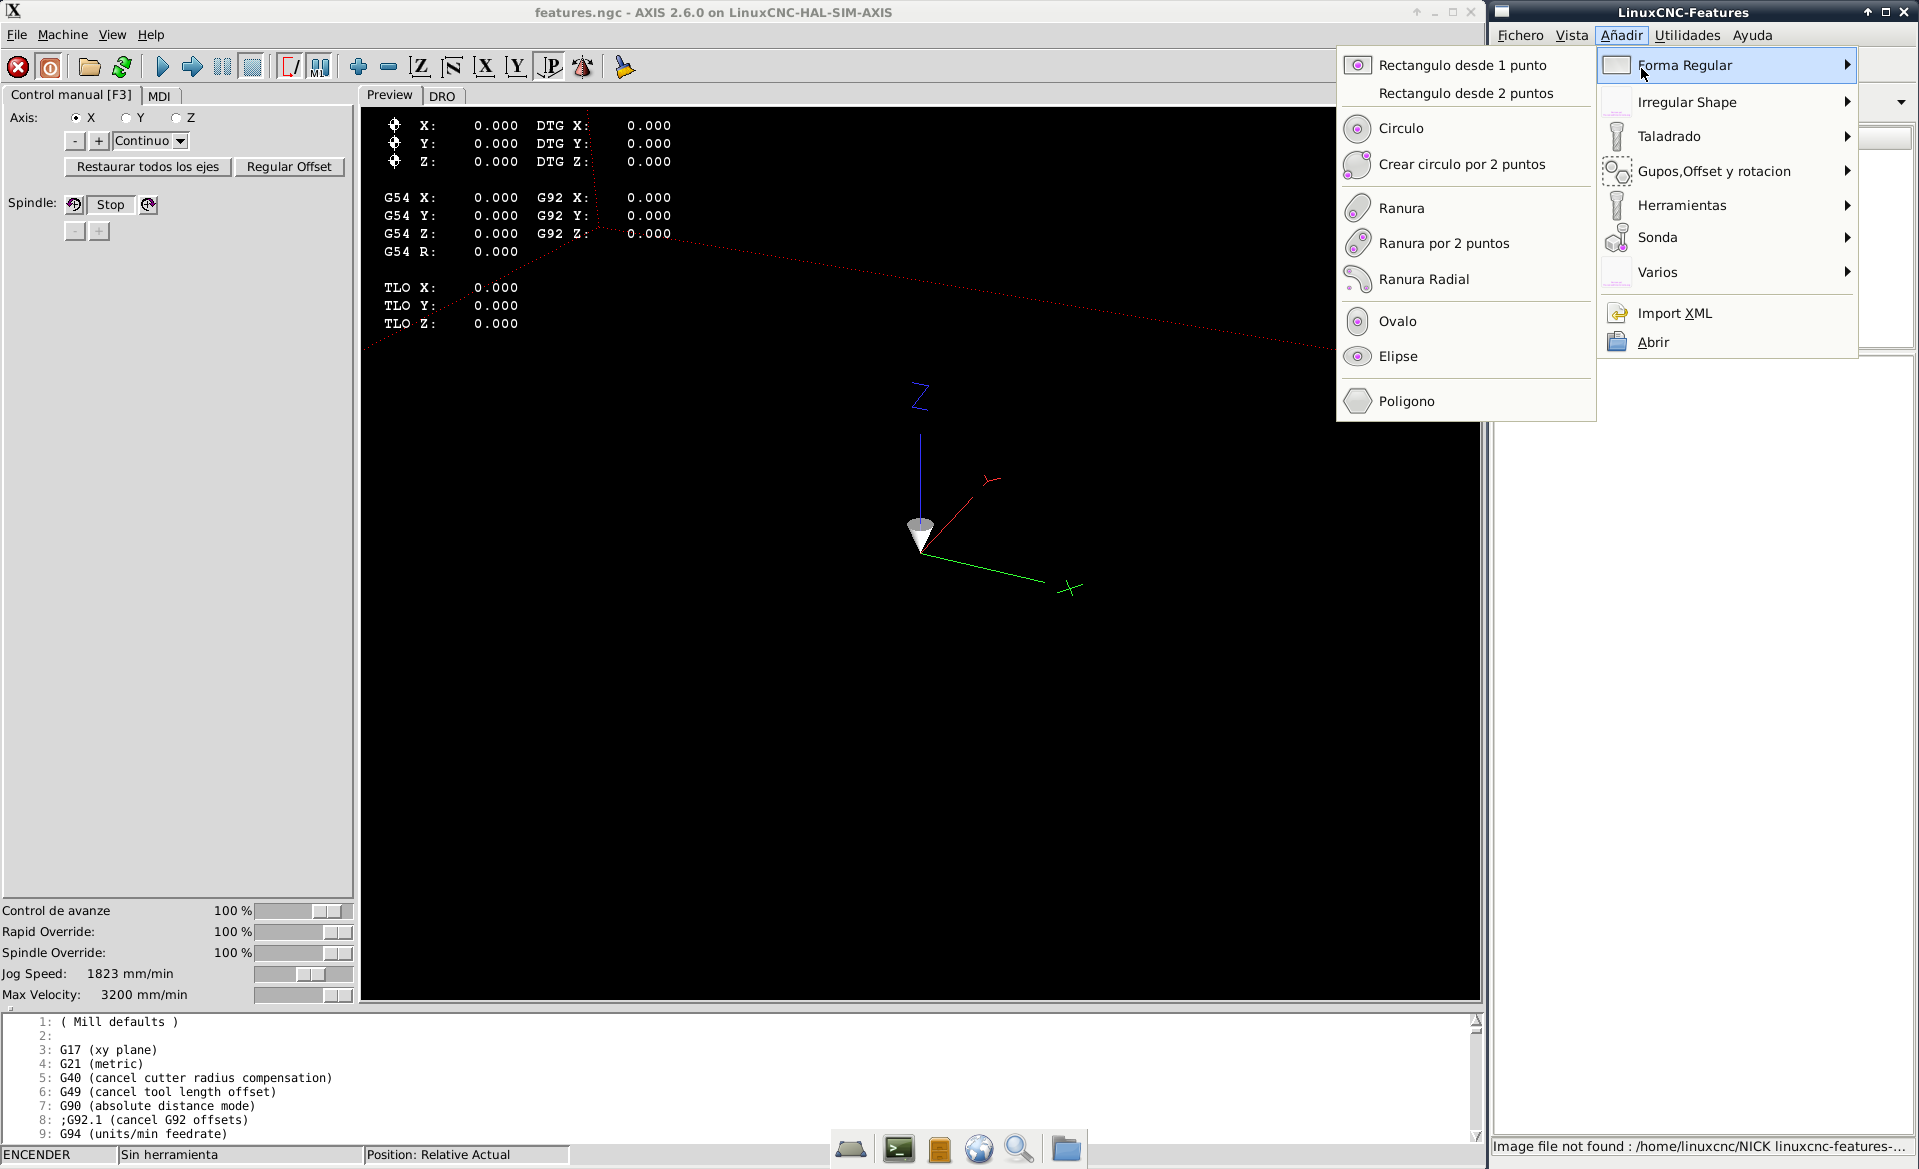Jog axis in positive direction
The image size is (1919, 1169).
pos(99,141)
